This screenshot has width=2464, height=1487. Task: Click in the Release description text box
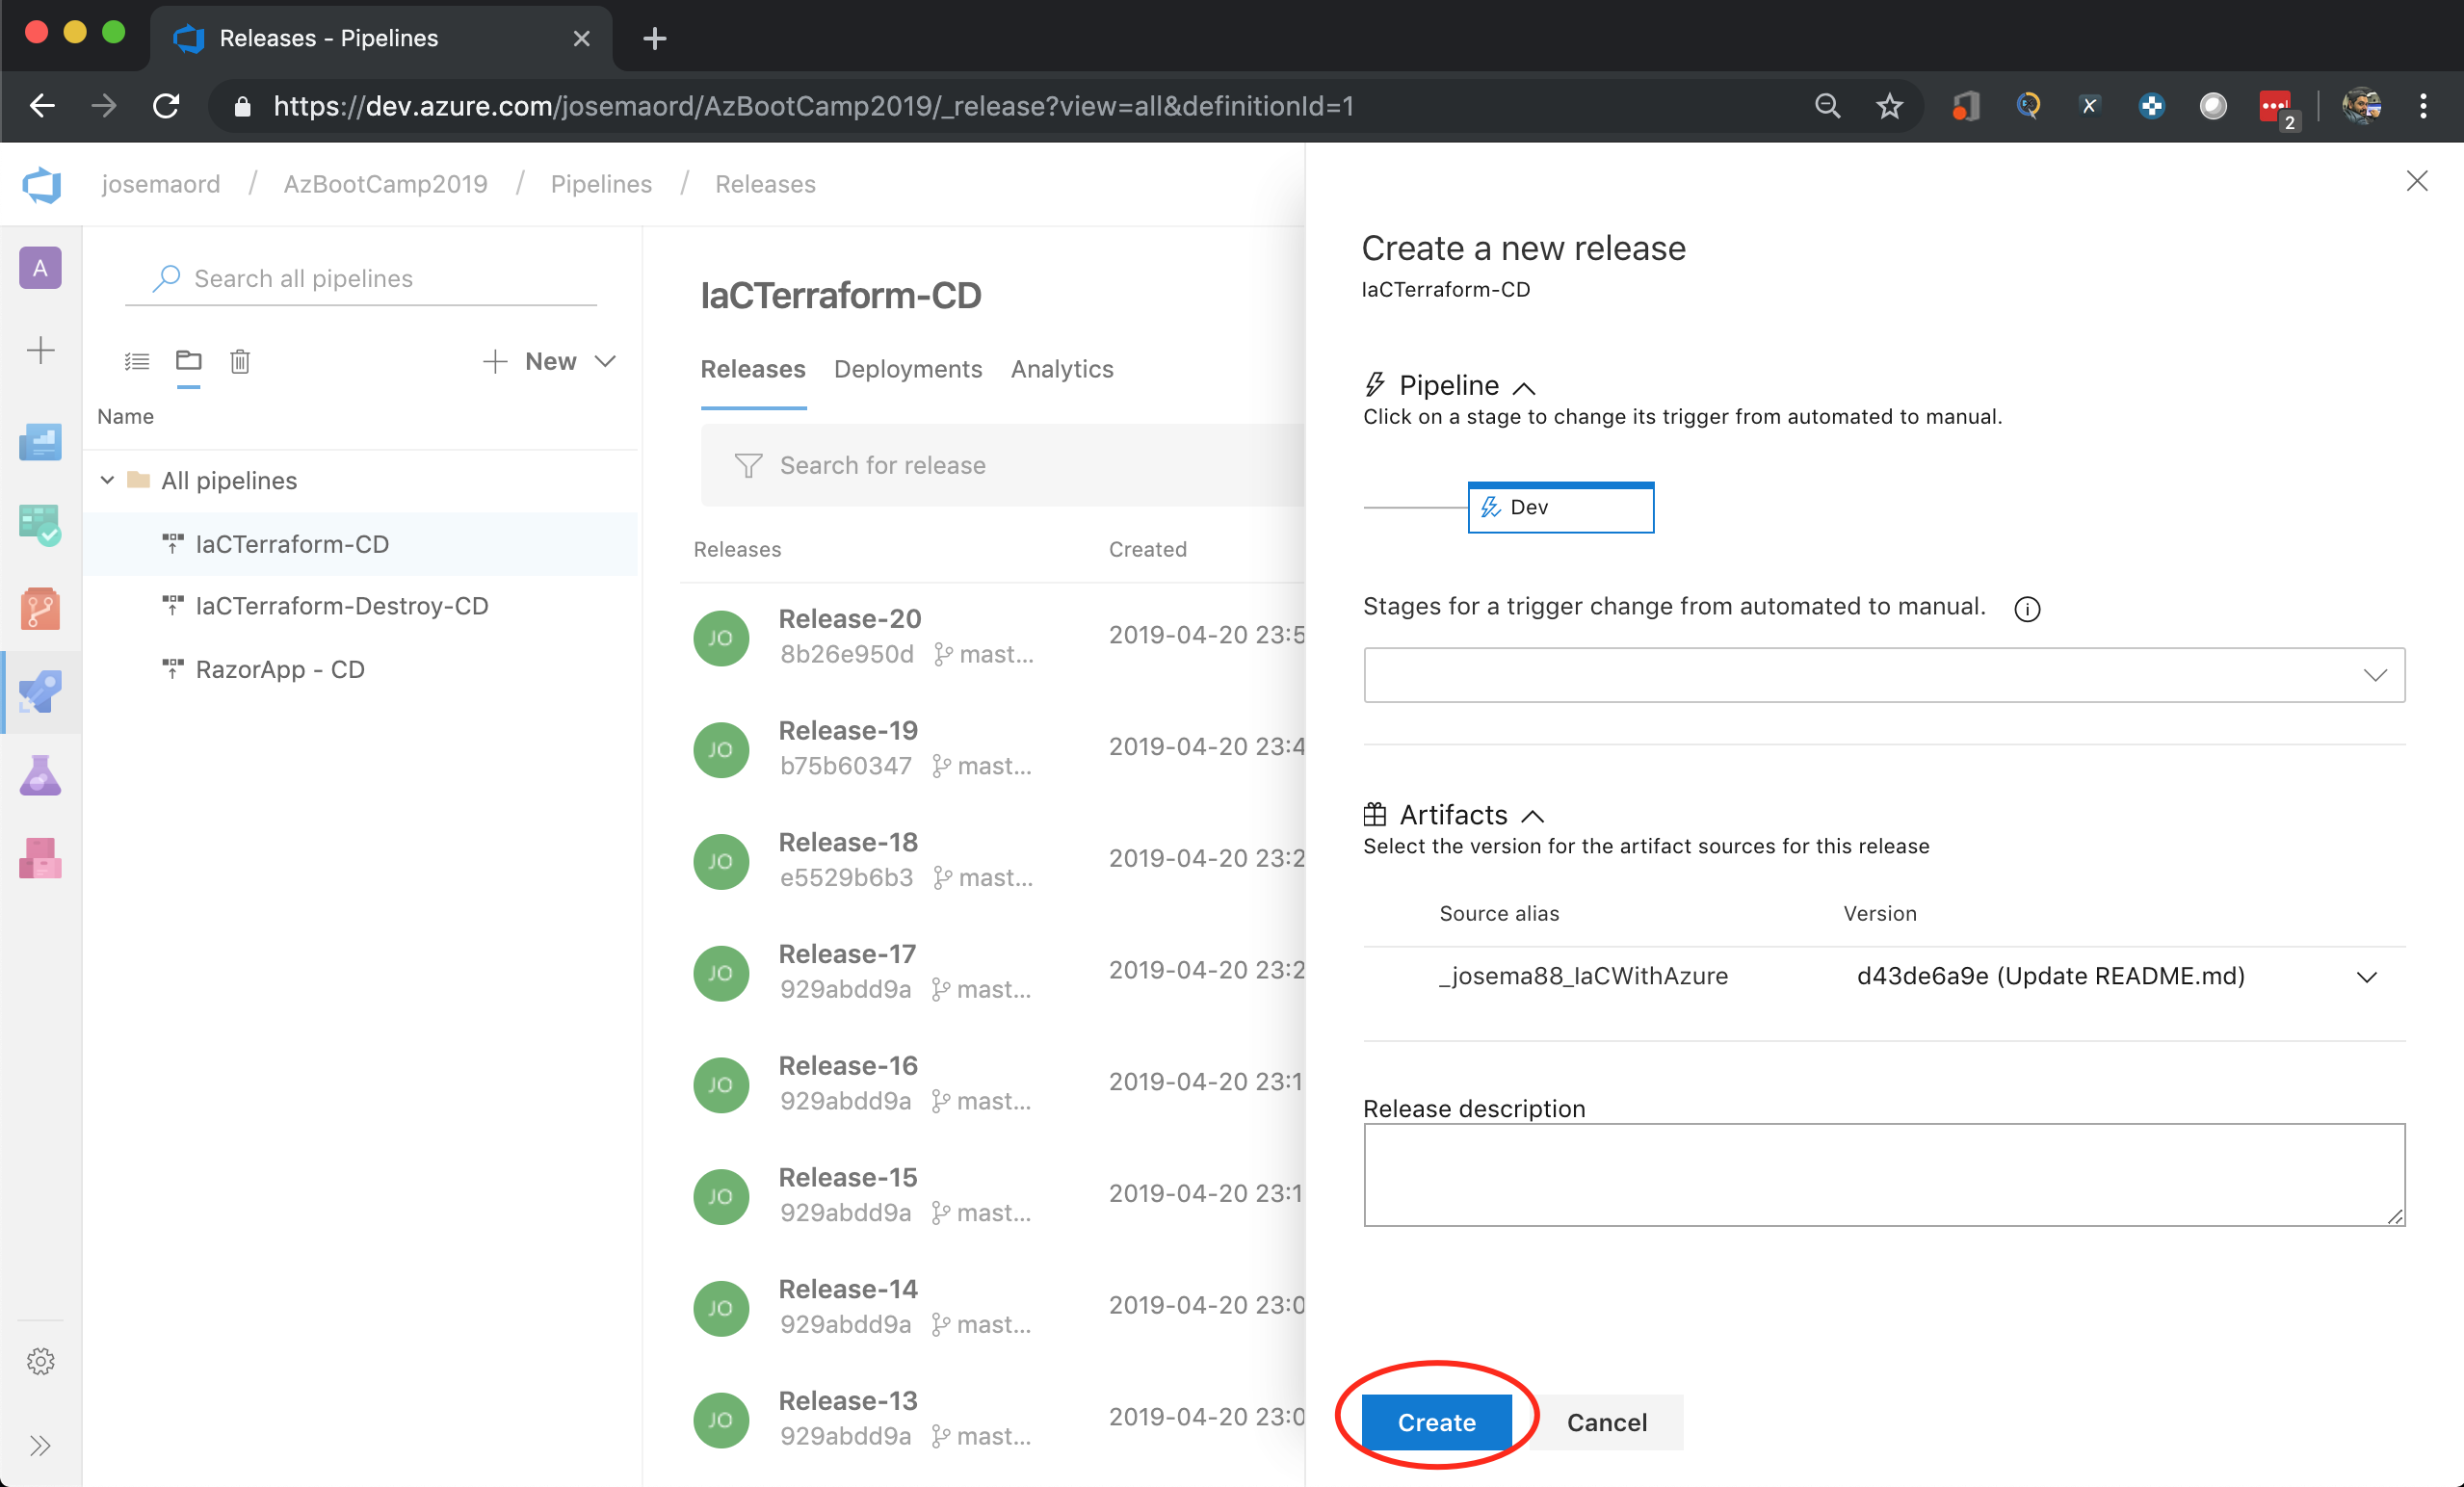[1883, 1174]
